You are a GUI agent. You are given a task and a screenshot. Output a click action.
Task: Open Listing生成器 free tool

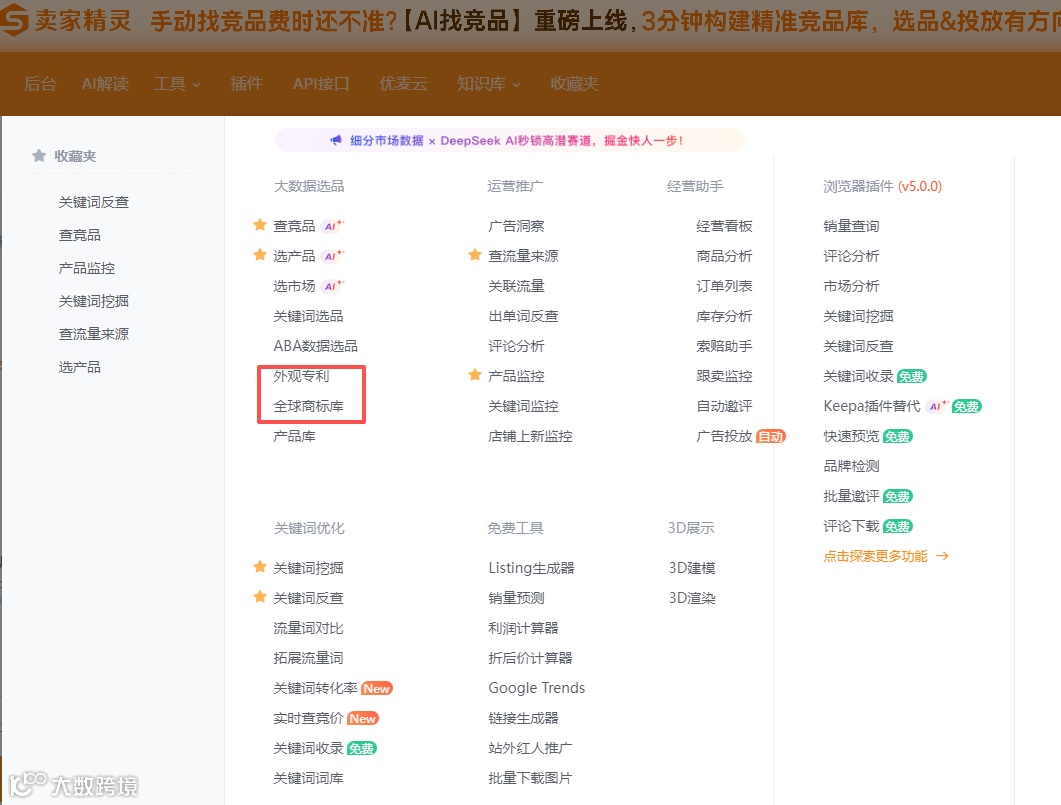pos(531,568)
